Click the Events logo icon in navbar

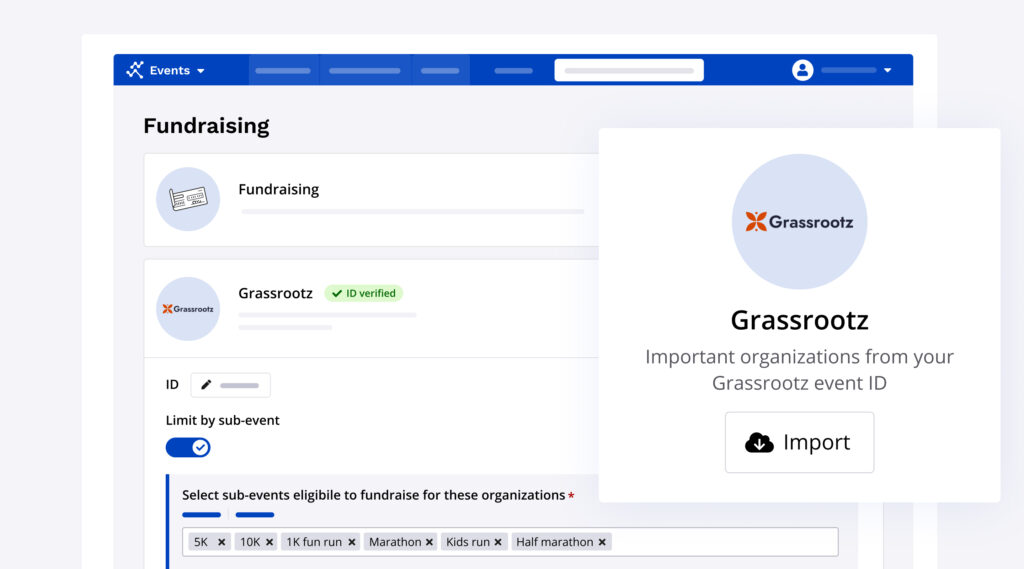(x=135, y=70)
